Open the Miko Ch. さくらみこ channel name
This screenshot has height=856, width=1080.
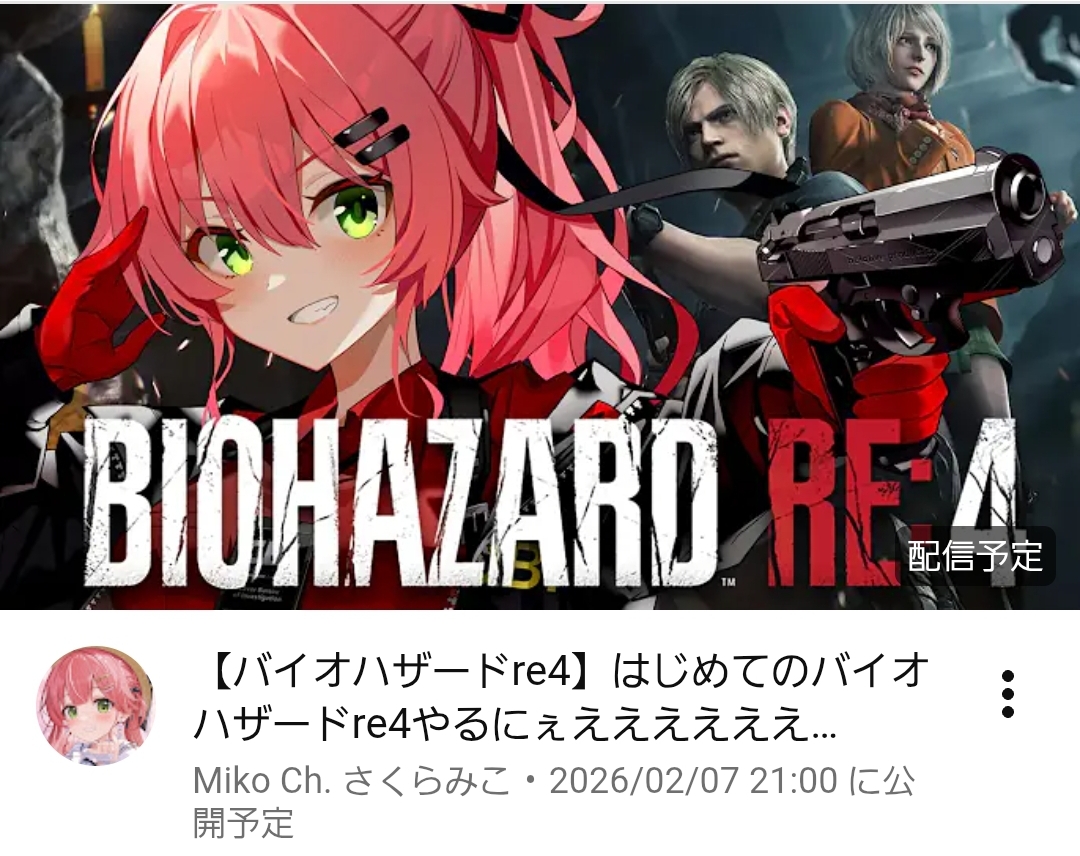tap(353, 781)
